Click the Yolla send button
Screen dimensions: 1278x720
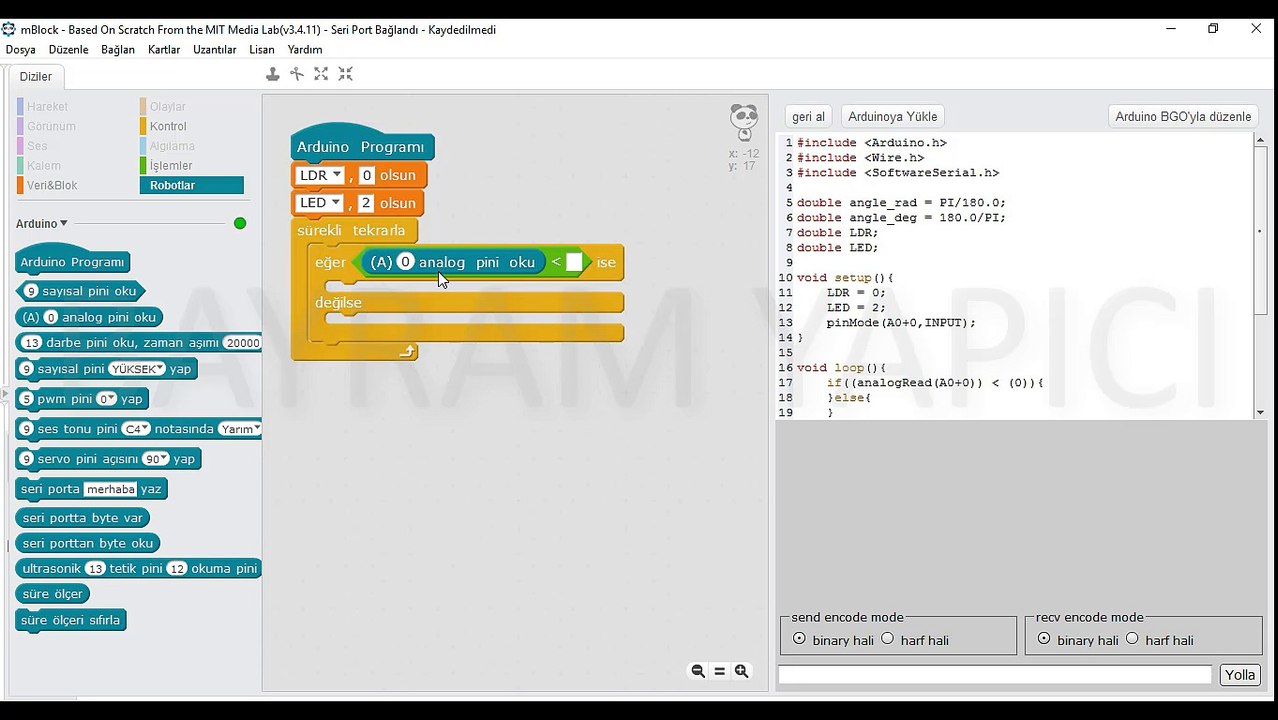click(1240, 675)
